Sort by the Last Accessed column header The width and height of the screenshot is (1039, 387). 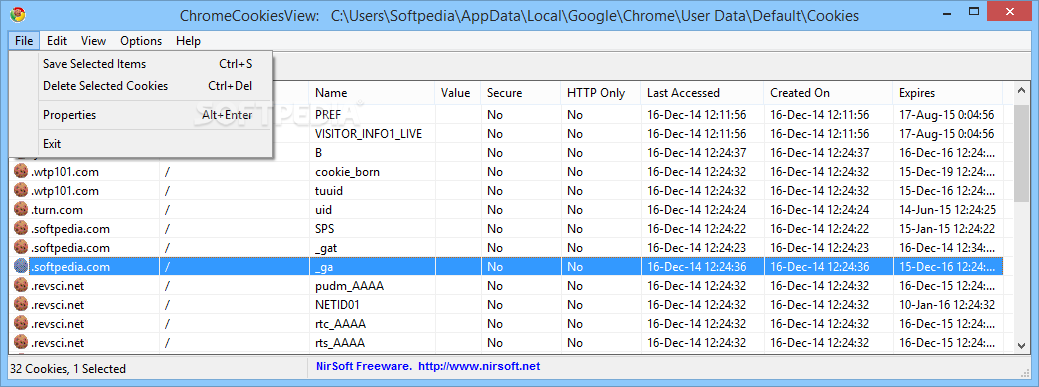tap(702, 93)
